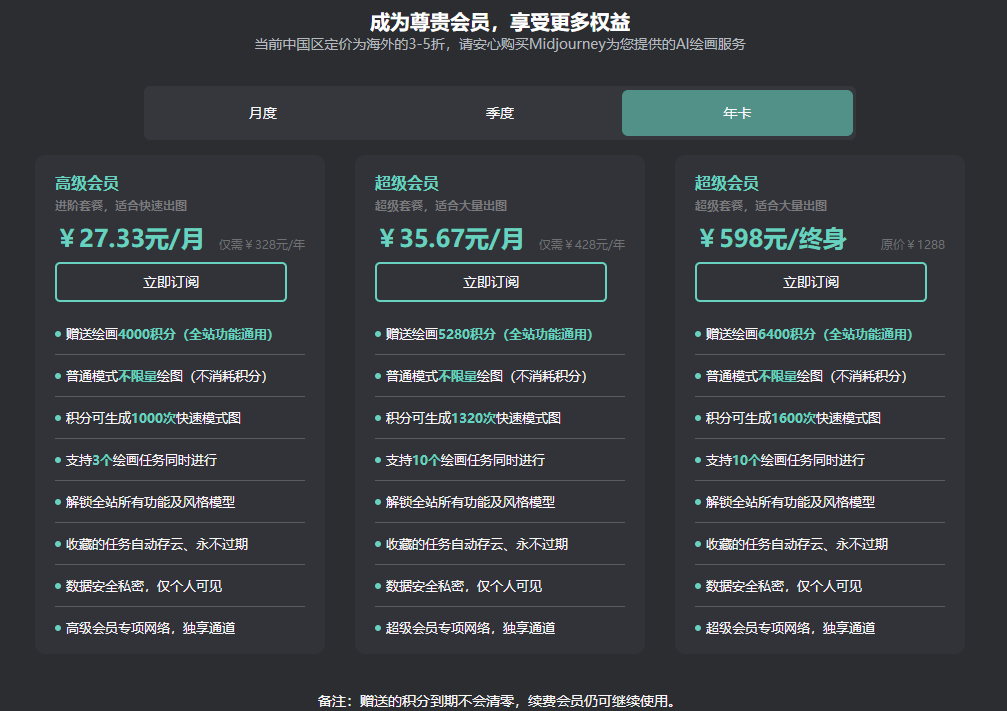Screen dimensions: 1007x711
Task: Select the ¥35.67元/月 price label
Action: [x=451, y=239]
